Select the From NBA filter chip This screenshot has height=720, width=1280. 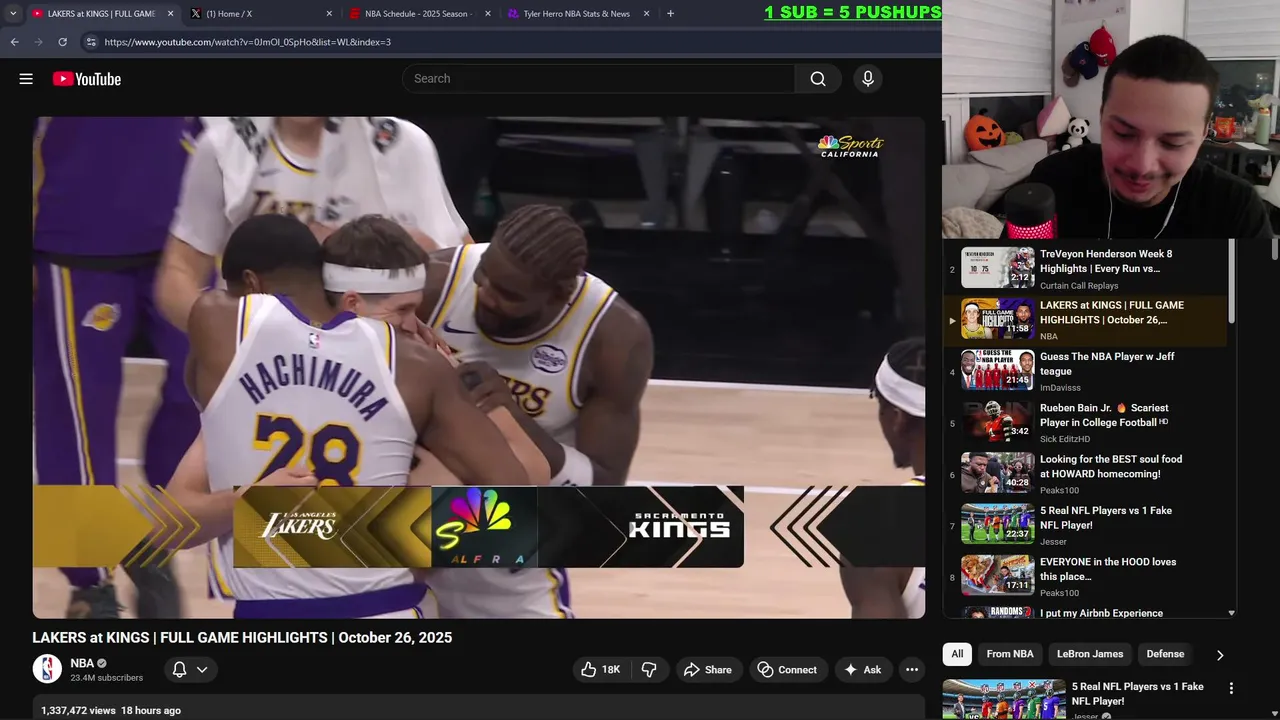[1010, 654]
